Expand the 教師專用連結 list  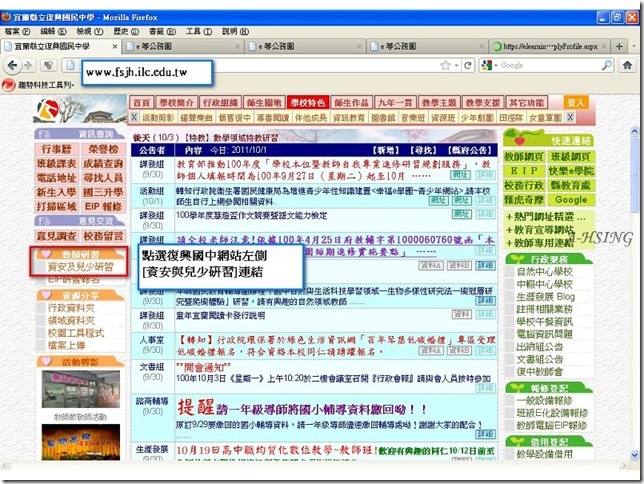point(540,242)
